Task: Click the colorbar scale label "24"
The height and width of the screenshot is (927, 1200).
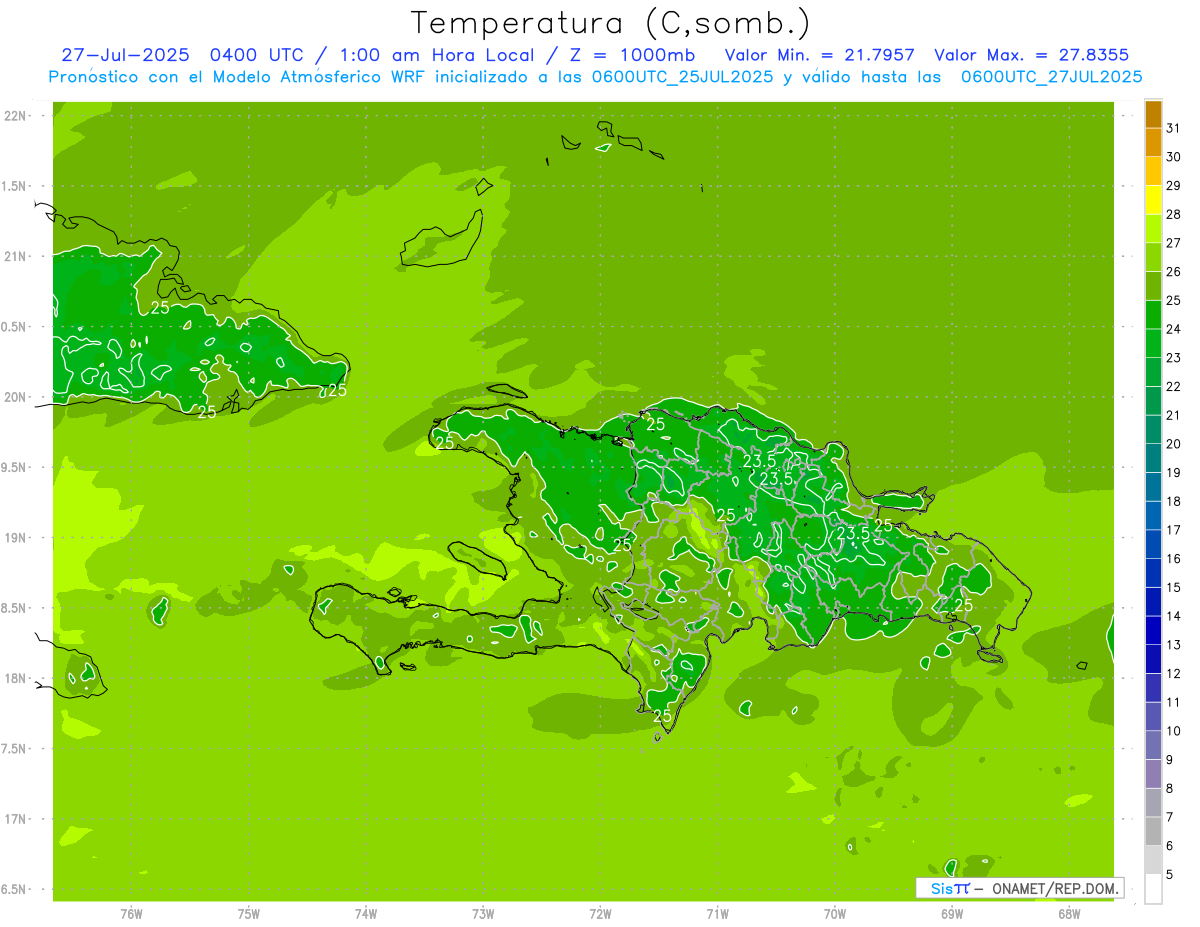Action: (x=1174, y=329)
